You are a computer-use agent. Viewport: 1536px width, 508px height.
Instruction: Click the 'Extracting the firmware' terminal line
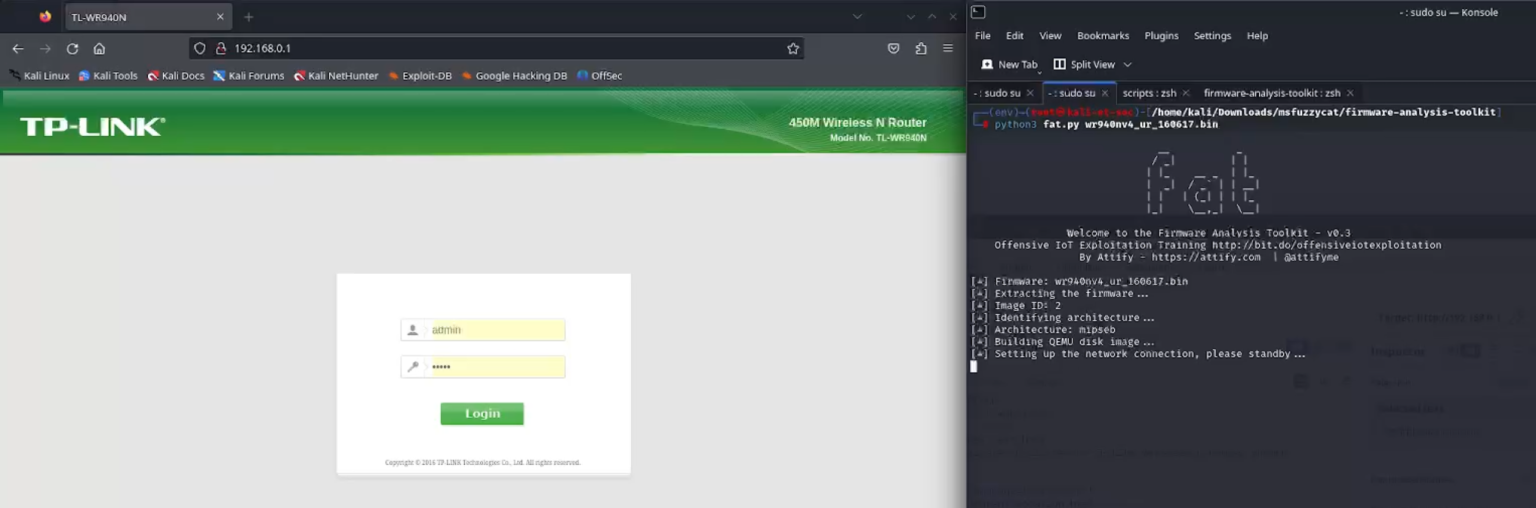click(1059, 294)
